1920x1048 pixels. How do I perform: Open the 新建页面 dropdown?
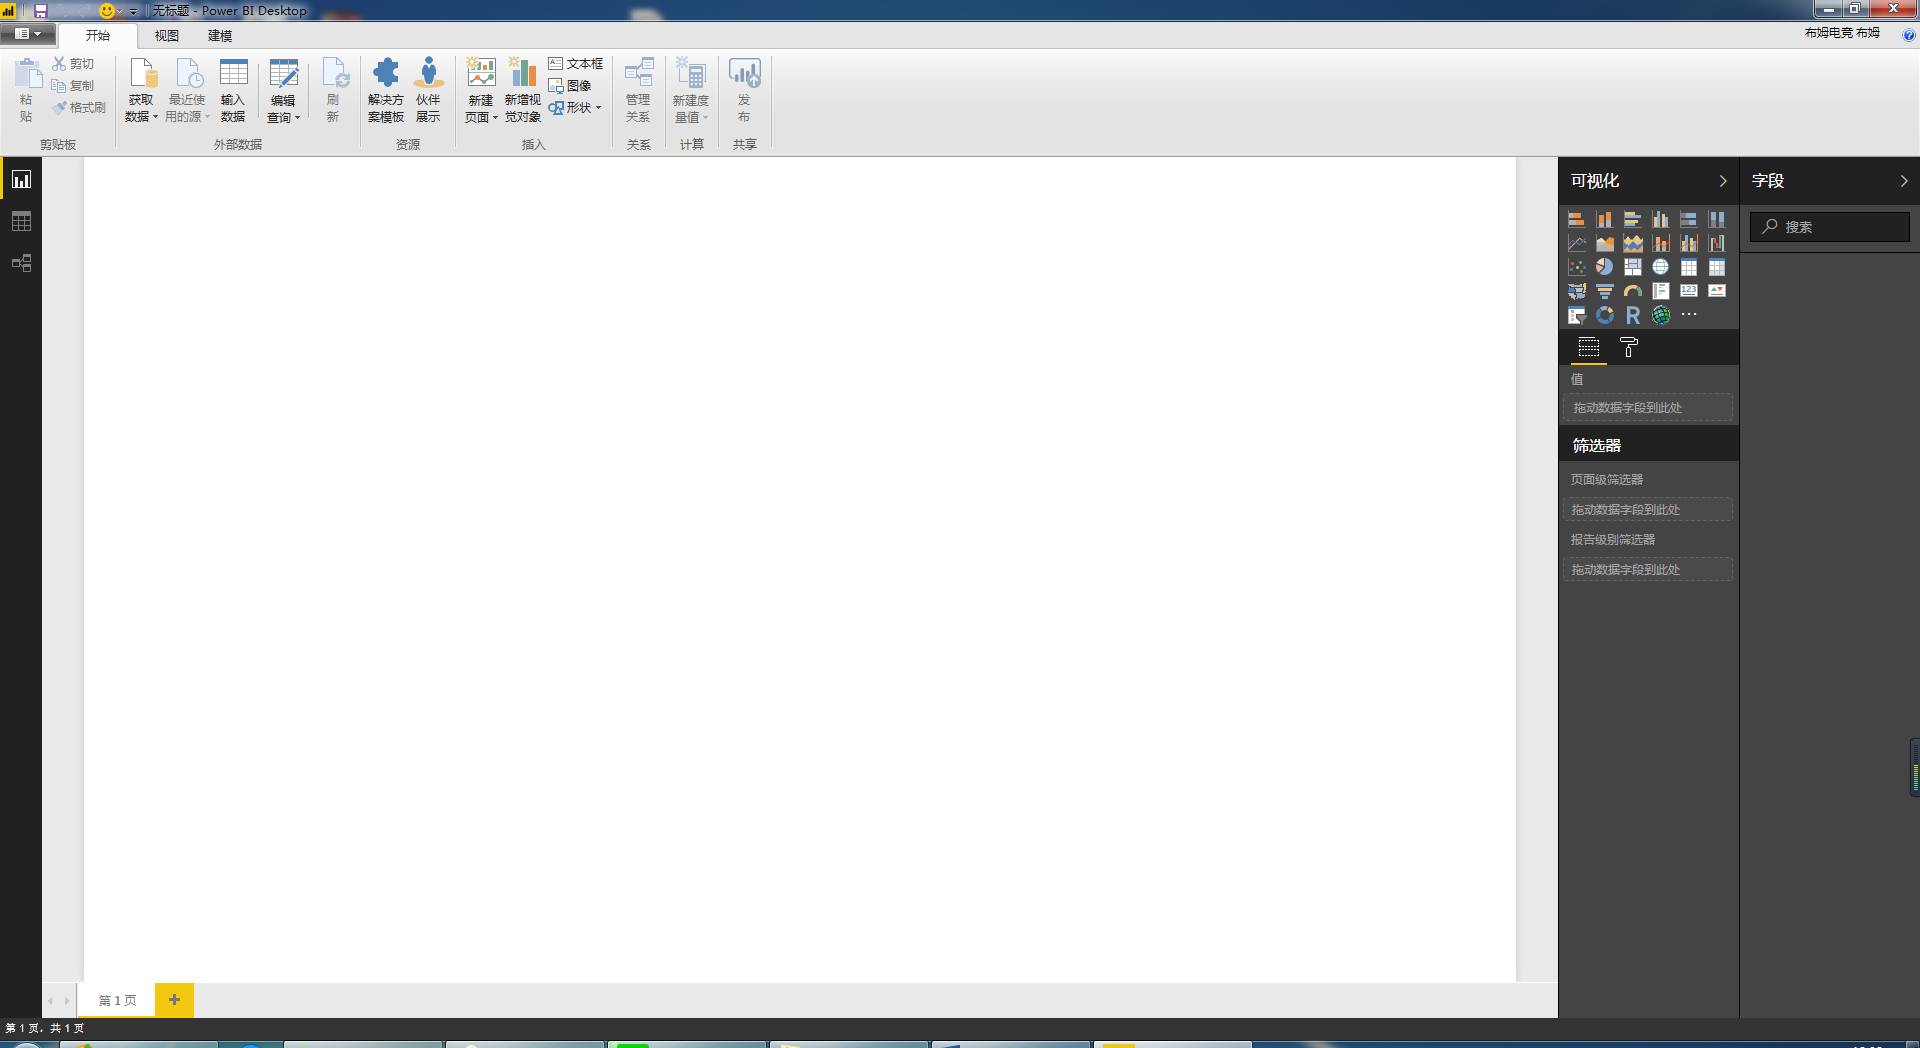(x=481, y=91)
